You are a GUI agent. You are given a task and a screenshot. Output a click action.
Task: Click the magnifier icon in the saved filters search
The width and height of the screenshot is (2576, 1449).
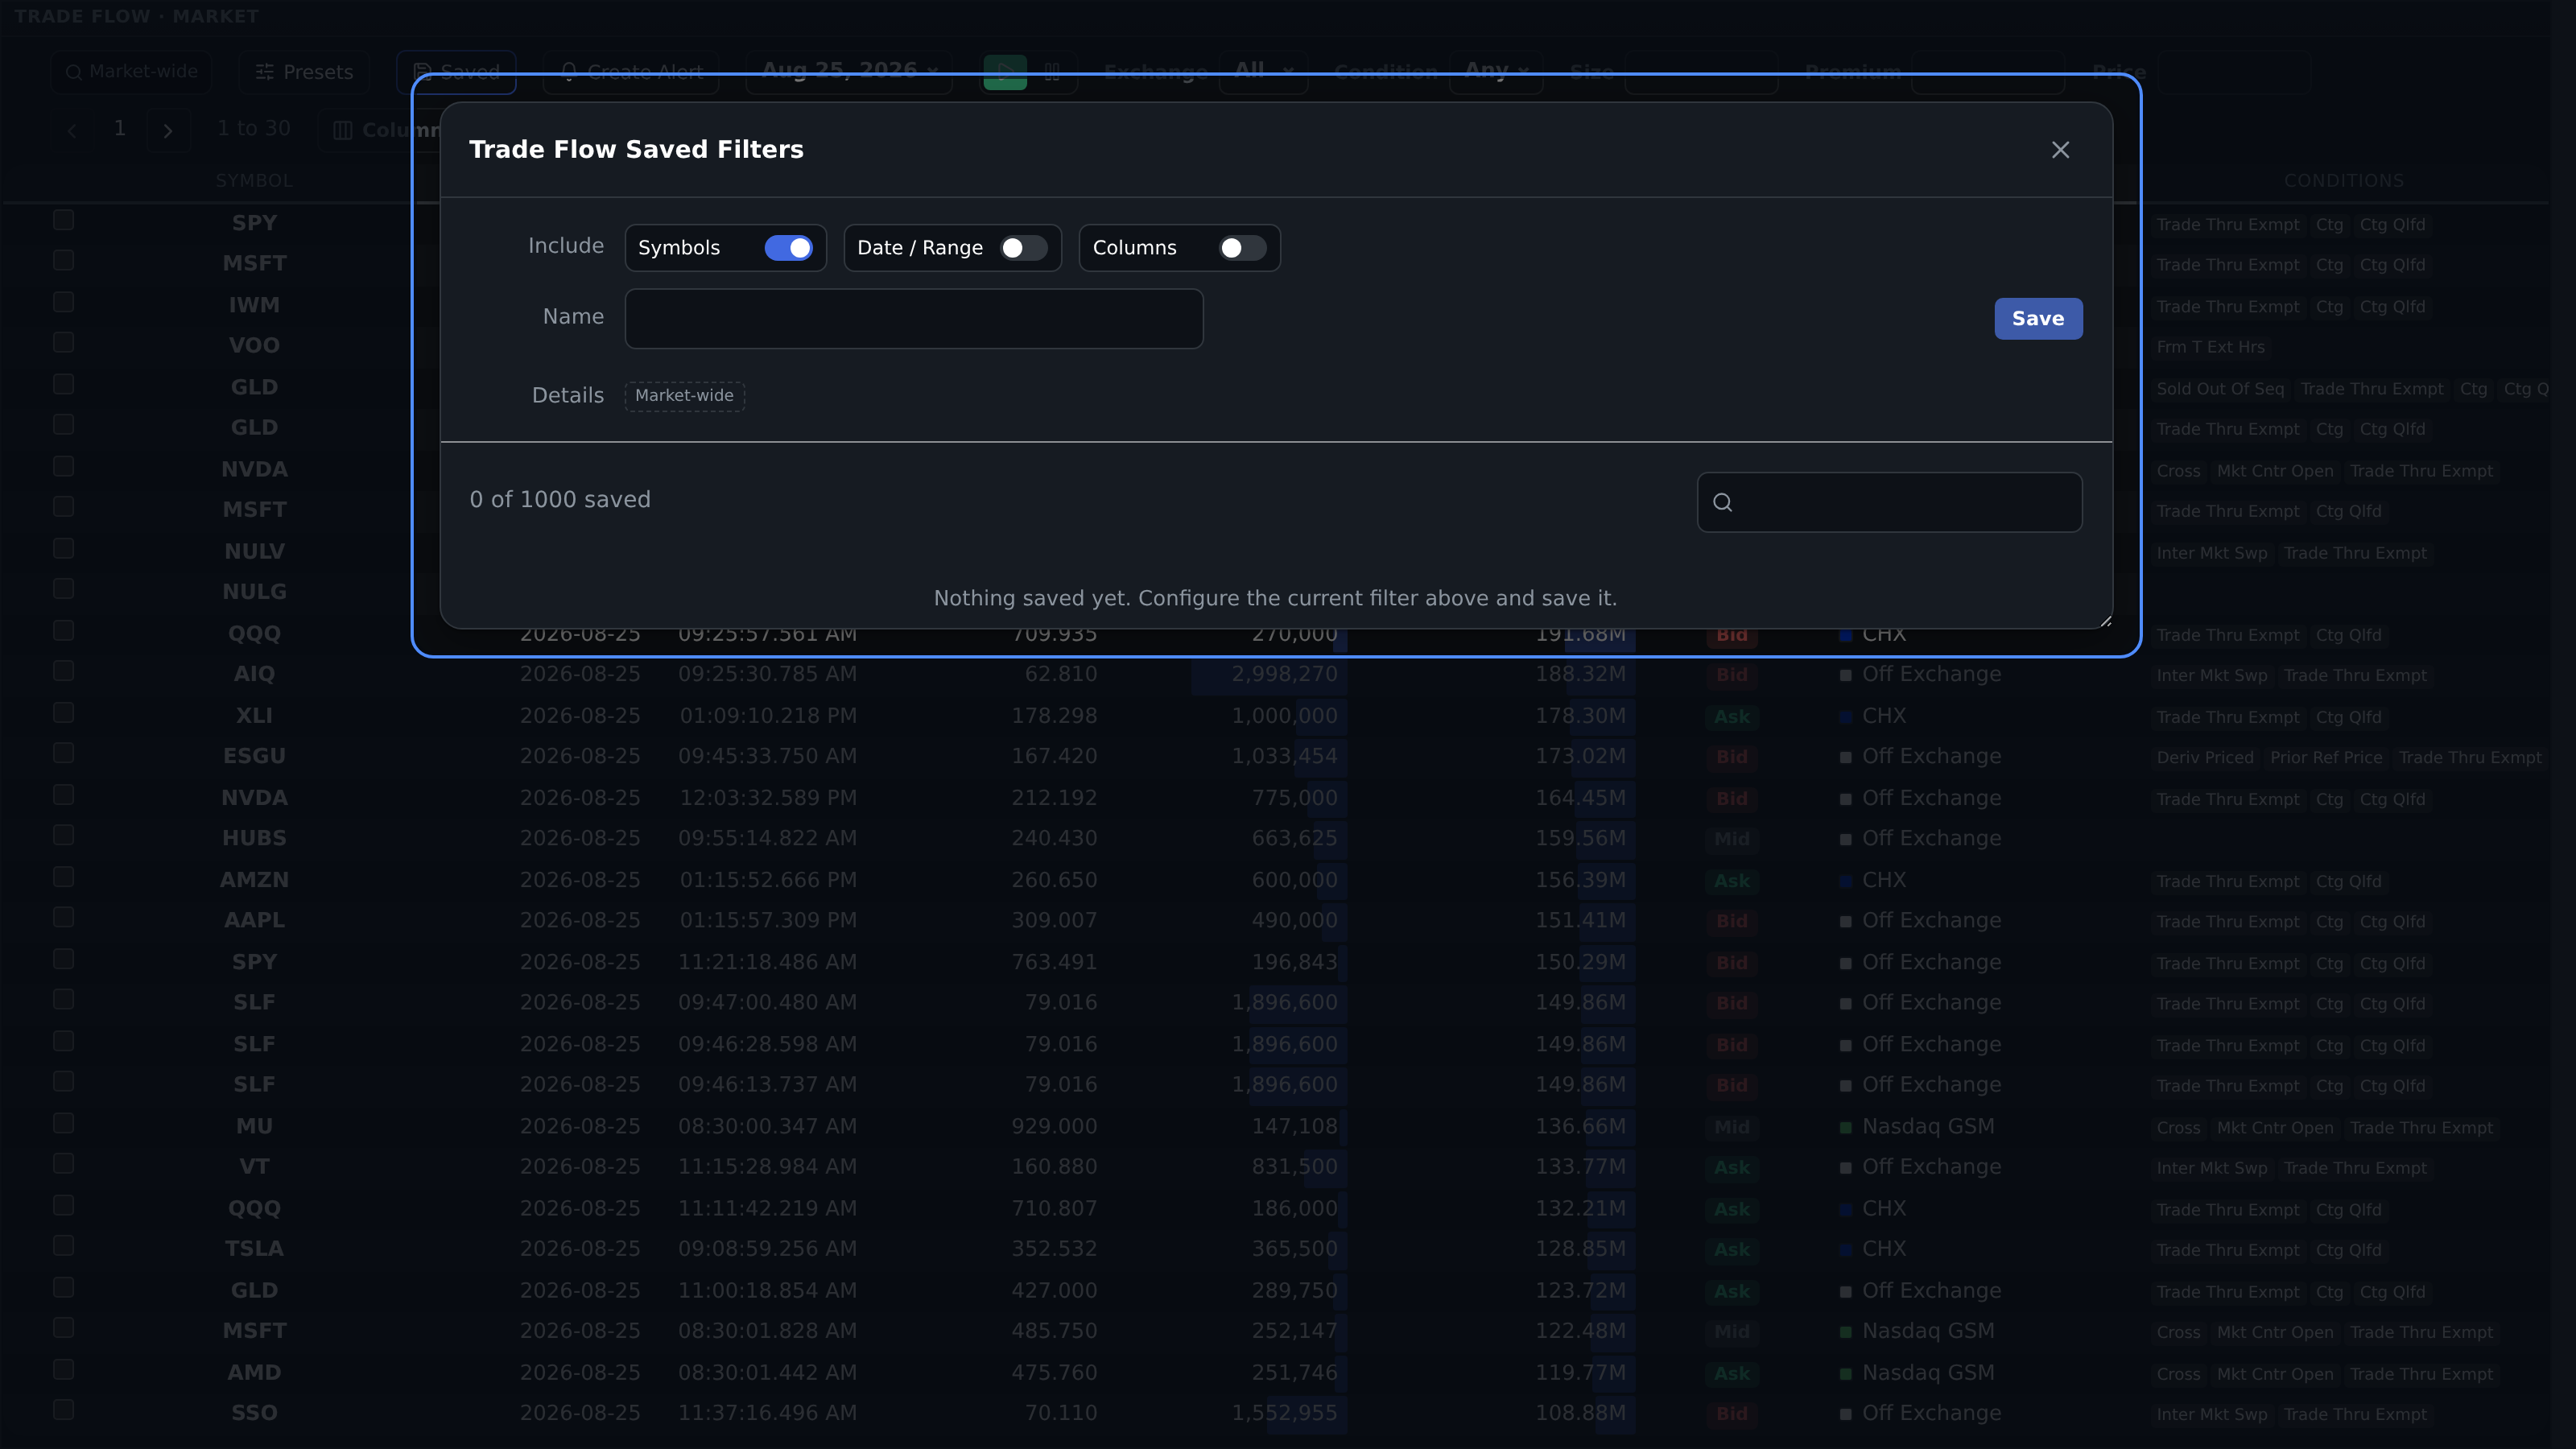click(1722, 502)
